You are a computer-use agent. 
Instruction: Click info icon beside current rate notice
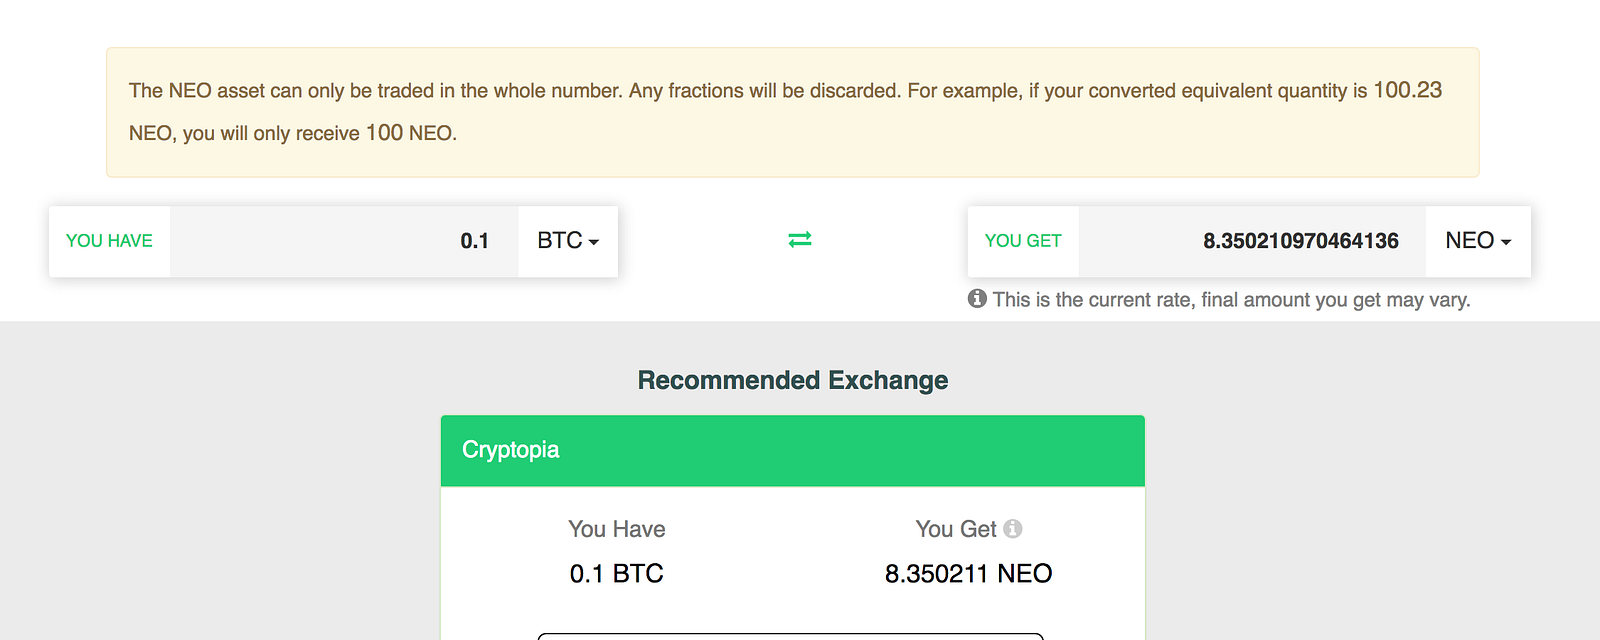click(977, 299)
